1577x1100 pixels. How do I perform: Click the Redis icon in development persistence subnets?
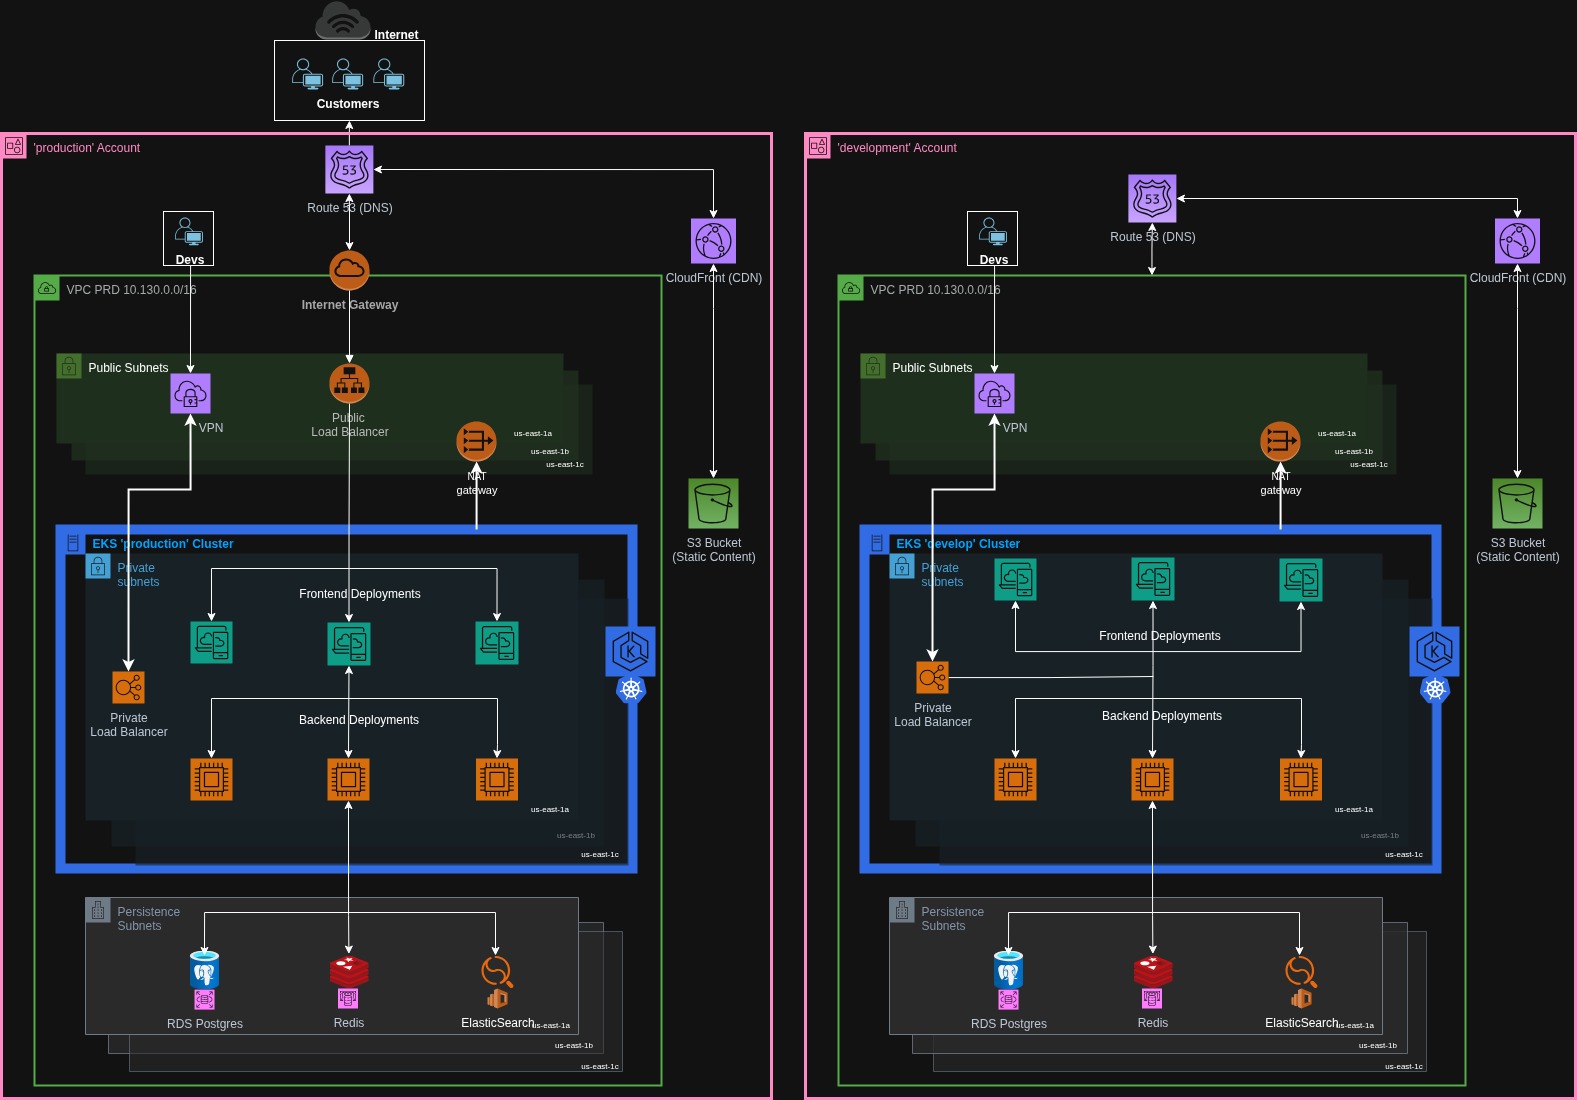[1153, 971]
